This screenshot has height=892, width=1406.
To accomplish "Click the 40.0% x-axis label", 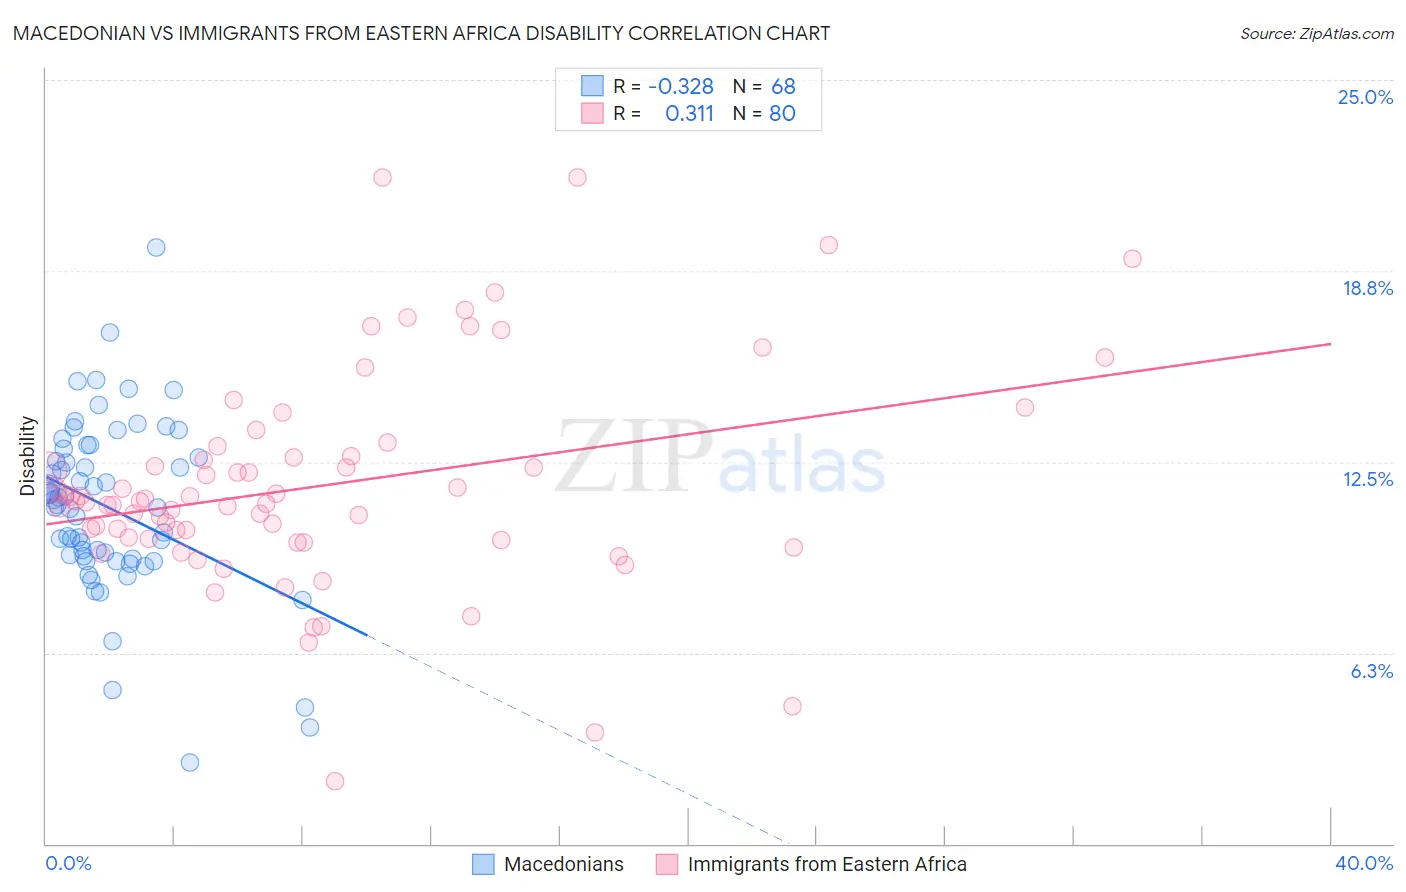I will tap(1364, 863).
